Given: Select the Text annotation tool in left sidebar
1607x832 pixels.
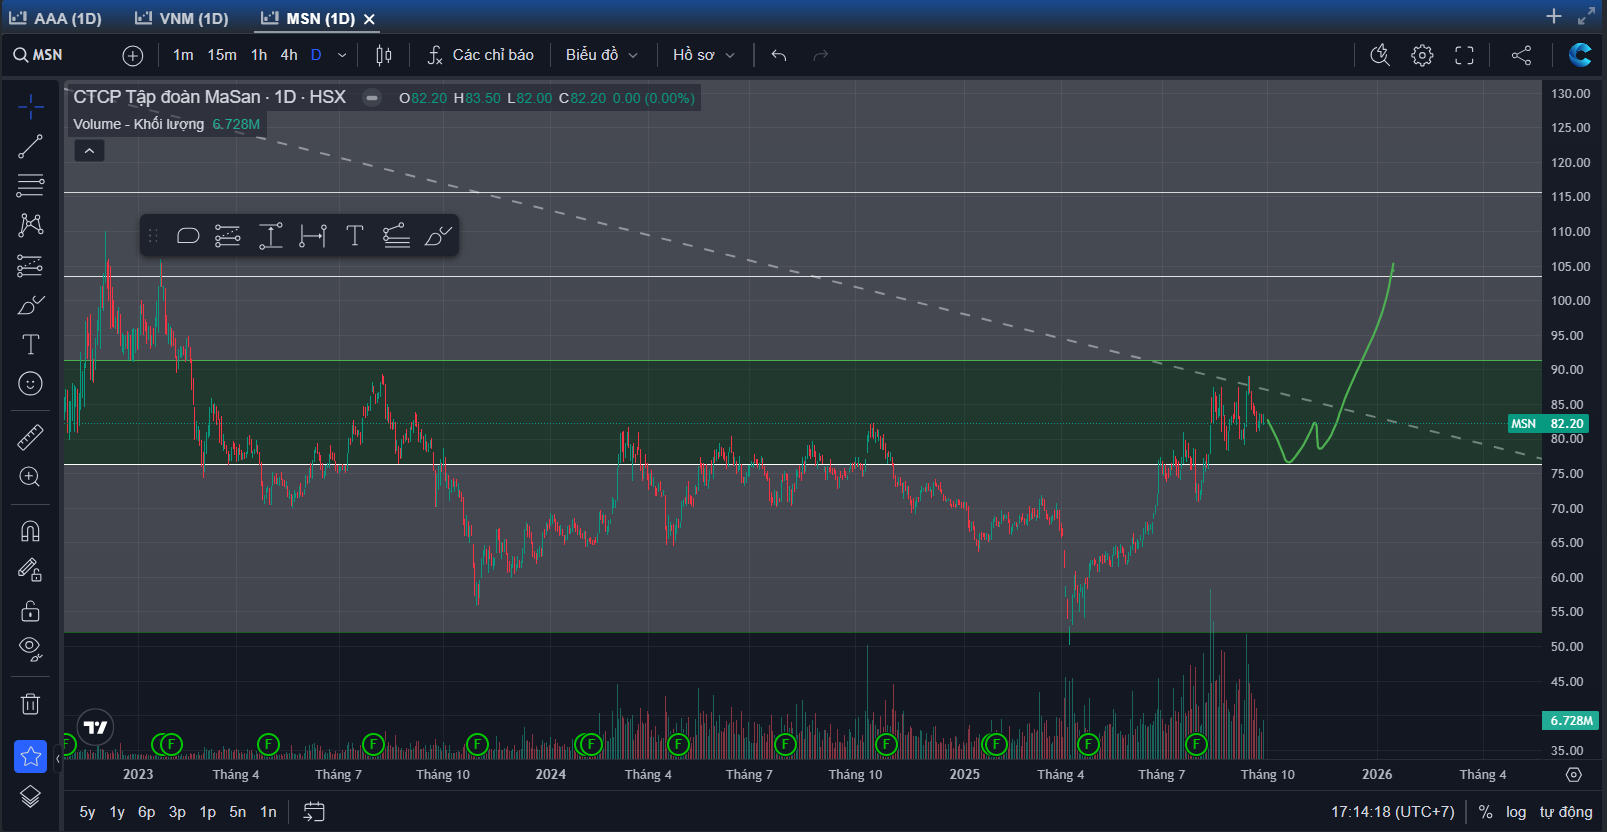Looking at the screenshot, I should pos(30,345).
